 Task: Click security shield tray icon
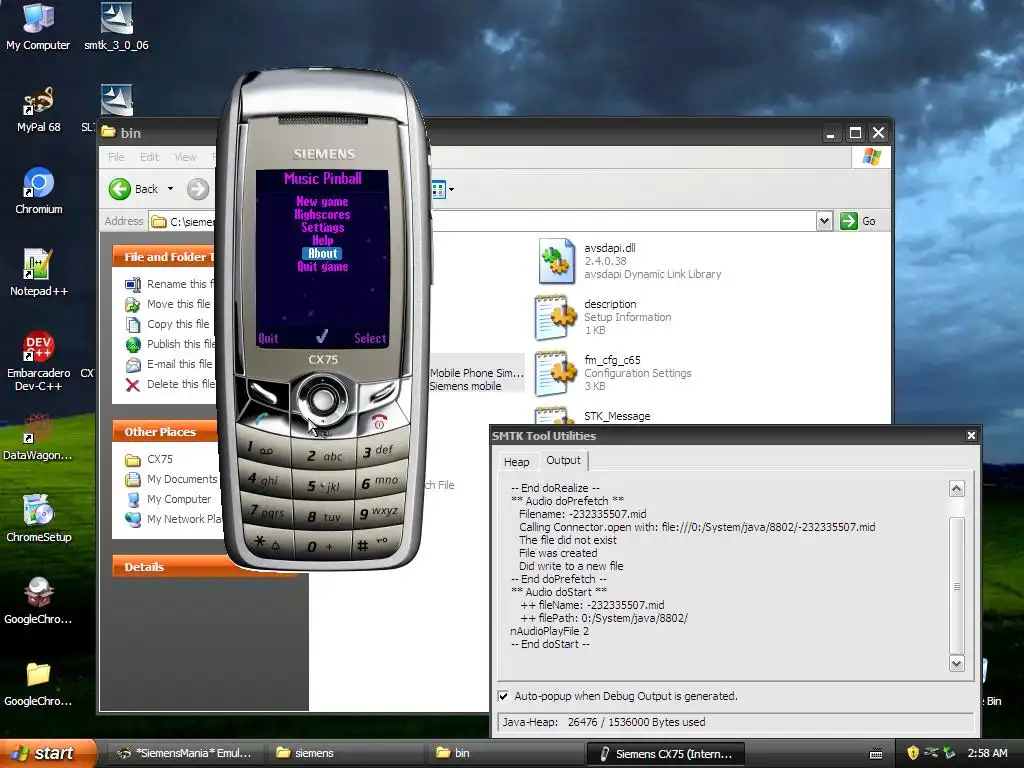(x=913, y=753)
